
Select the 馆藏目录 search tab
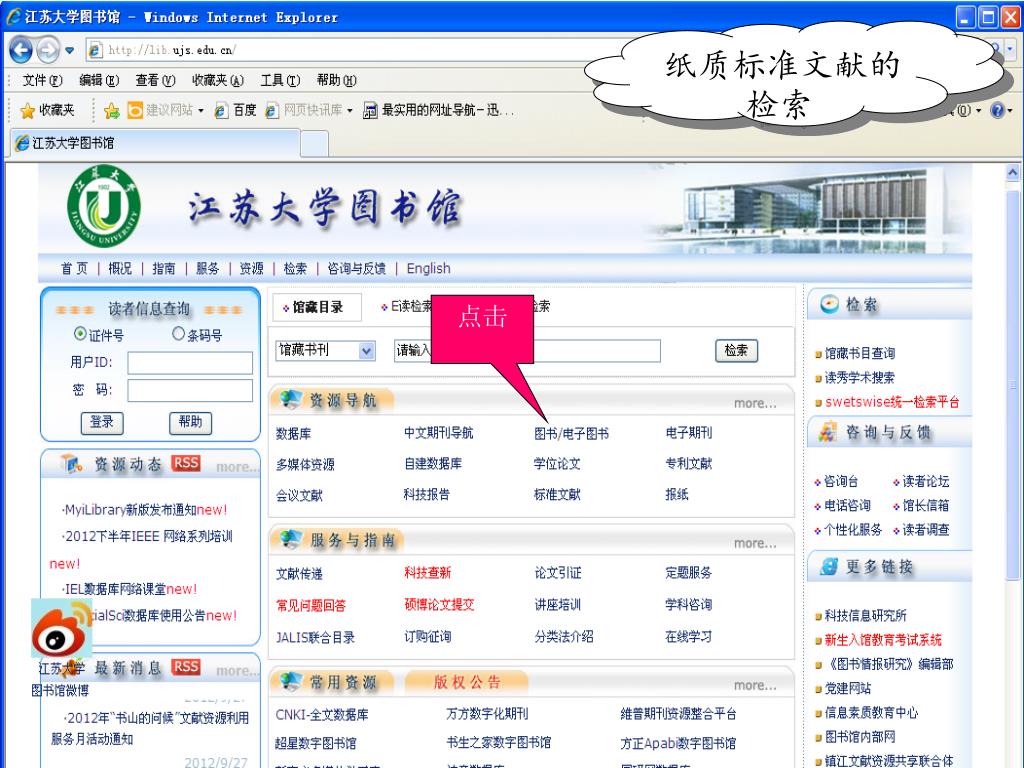(317, 307)
